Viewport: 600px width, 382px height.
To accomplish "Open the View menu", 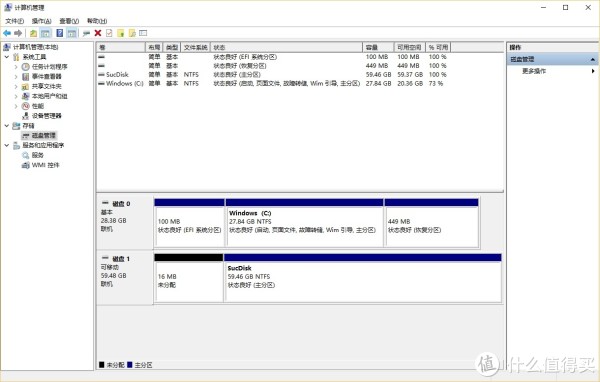I will pos(69,21).
